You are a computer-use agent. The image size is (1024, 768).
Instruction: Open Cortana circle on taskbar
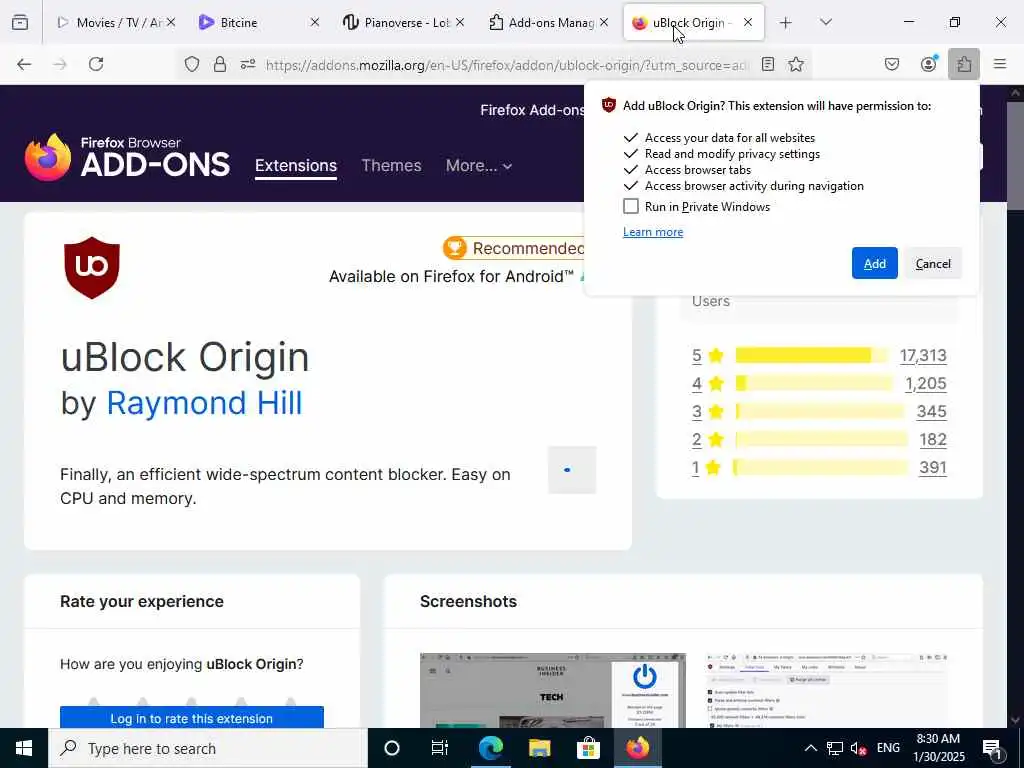point(392,748)
